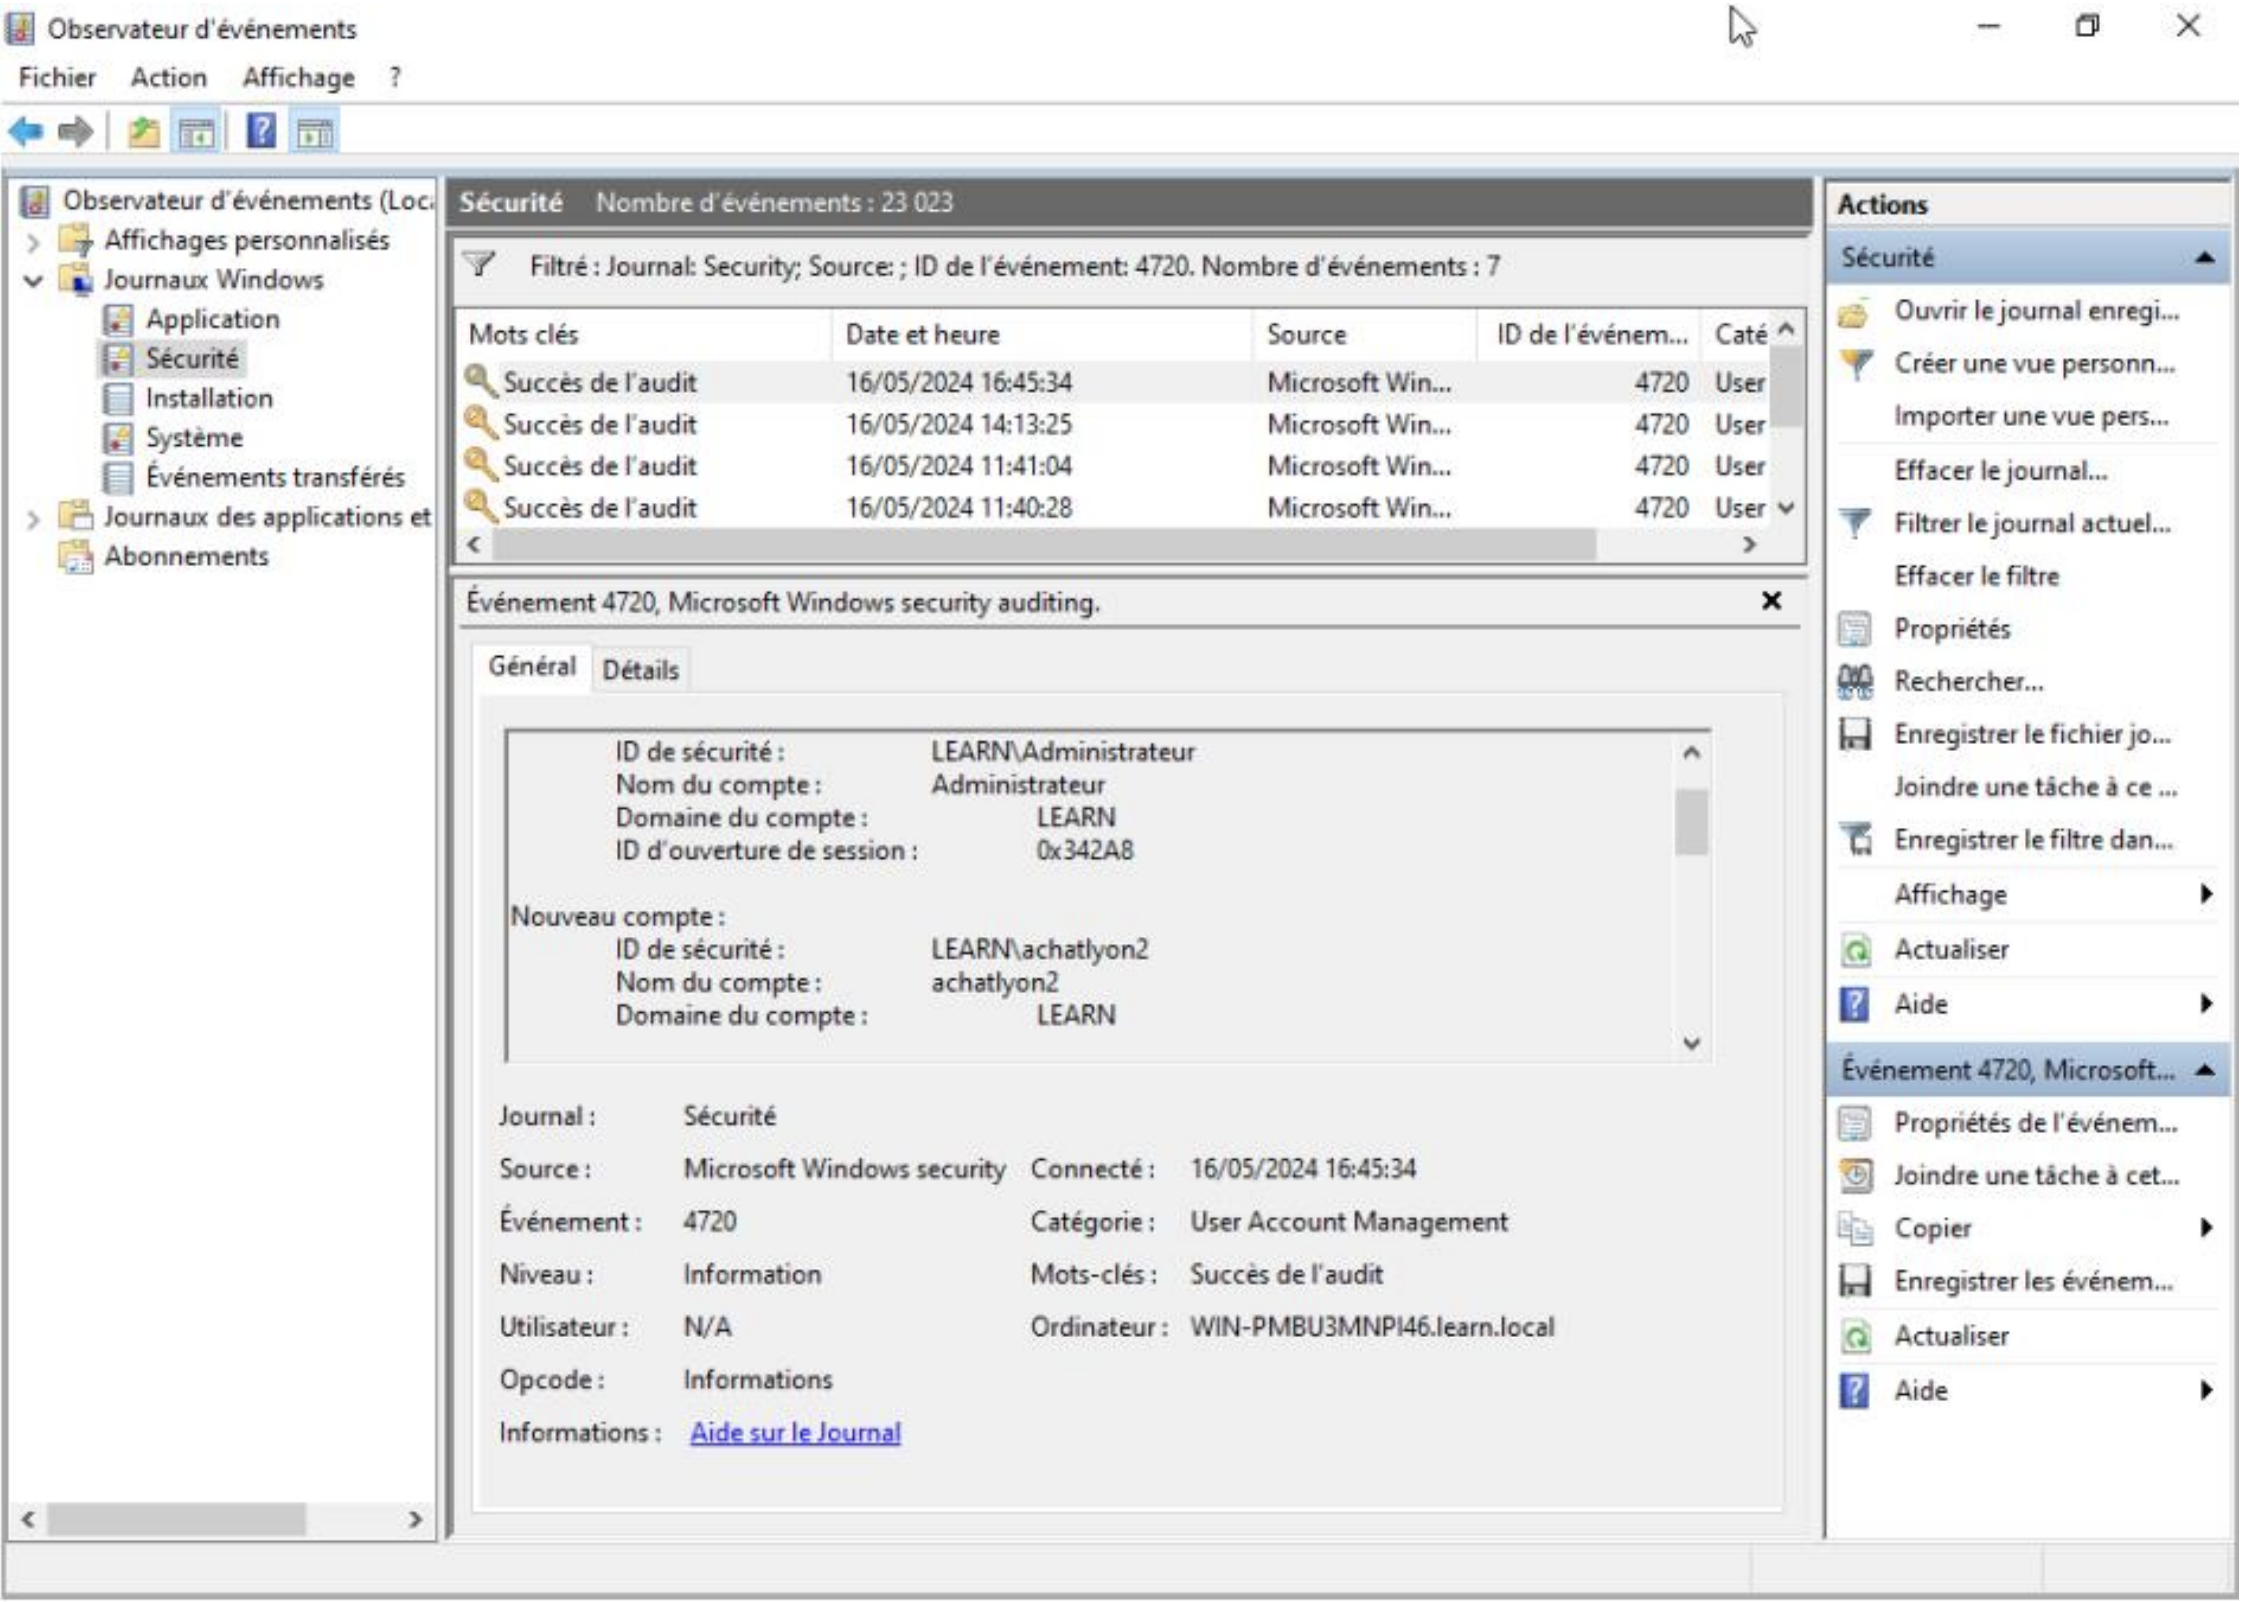
Task: Select the event dated 16/05/2024 11:41:04
Action: click(1112, 466)
